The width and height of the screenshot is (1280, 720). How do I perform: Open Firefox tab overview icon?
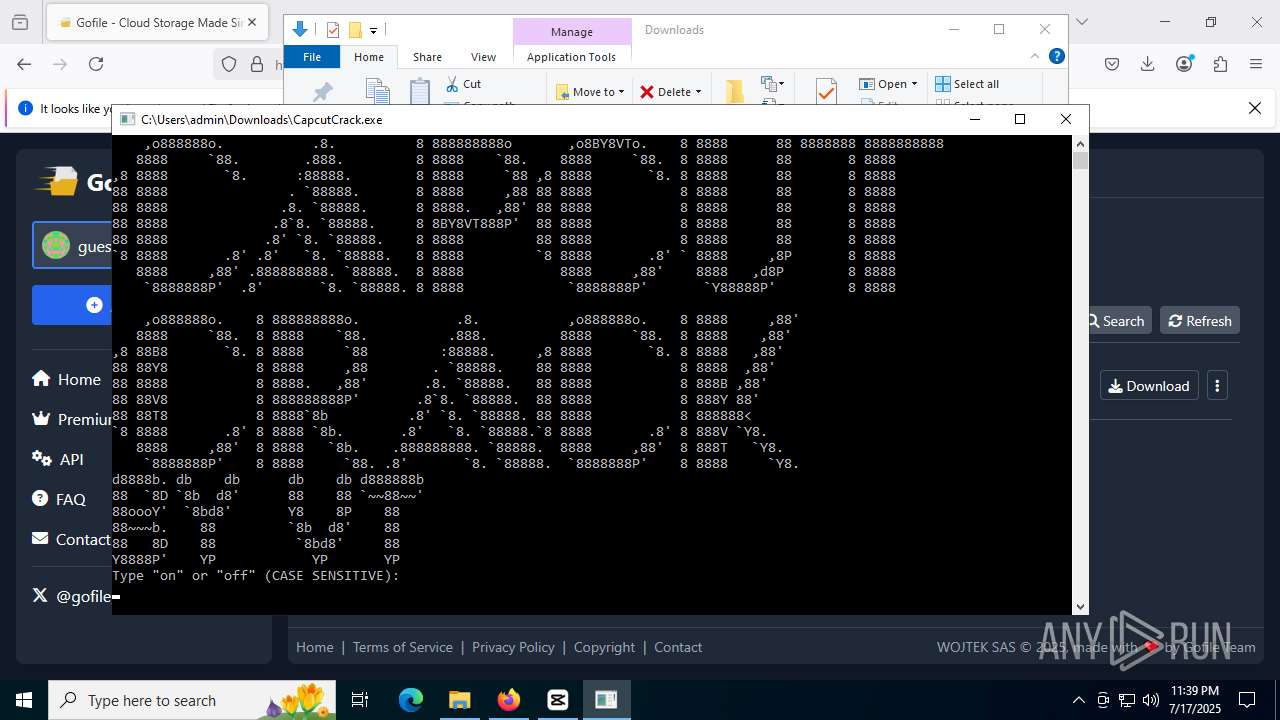coord(22,22)
